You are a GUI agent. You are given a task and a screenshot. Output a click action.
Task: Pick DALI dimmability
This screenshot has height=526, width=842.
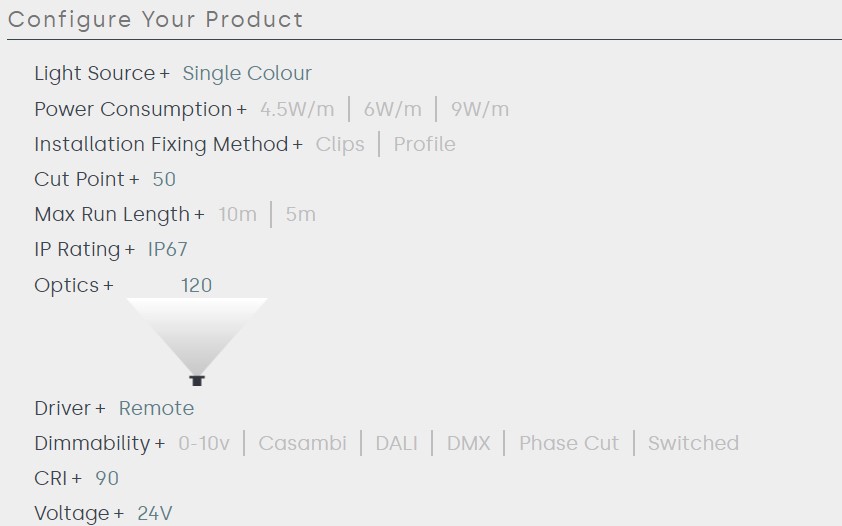pos(396,443)
